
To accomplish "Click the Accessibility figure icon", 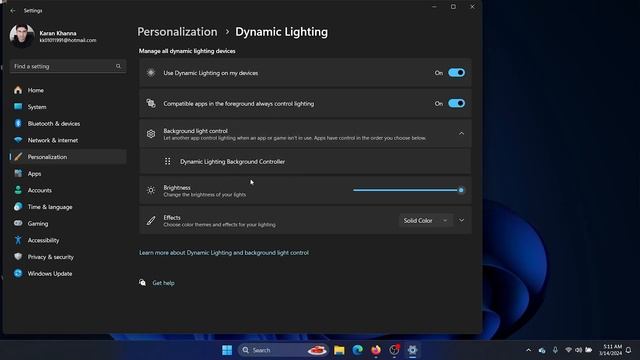I will (x=18, y=240).
